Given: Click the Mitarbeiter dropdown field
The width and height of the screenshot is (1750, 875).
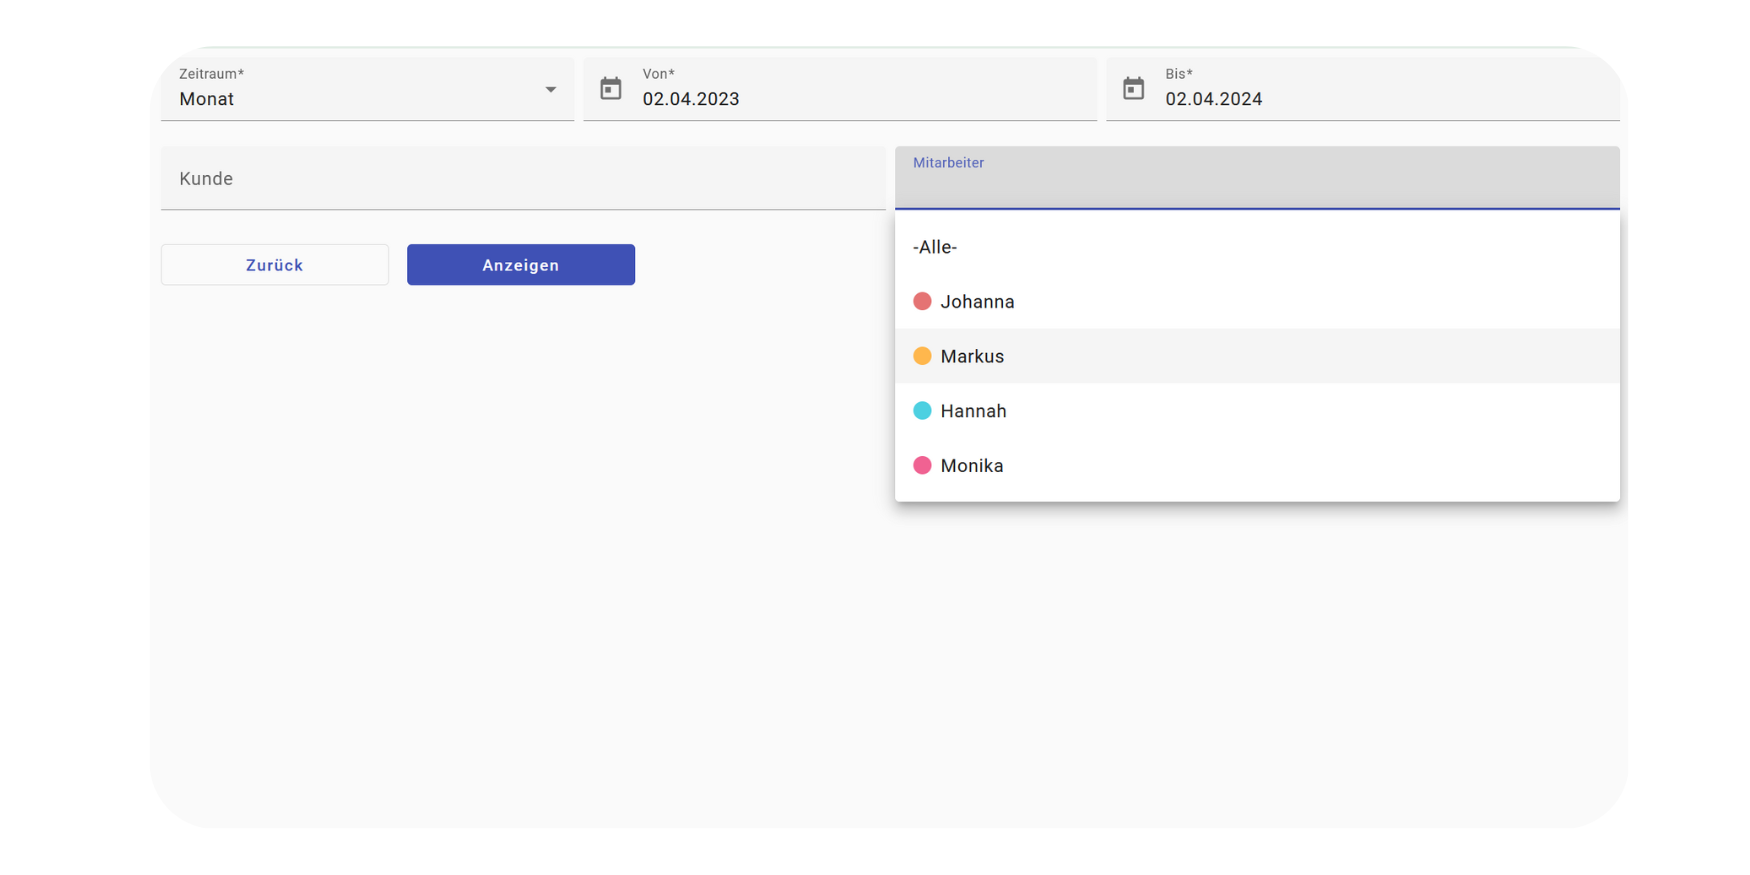Looking at the screenshot, I should tap(1257, 178).
